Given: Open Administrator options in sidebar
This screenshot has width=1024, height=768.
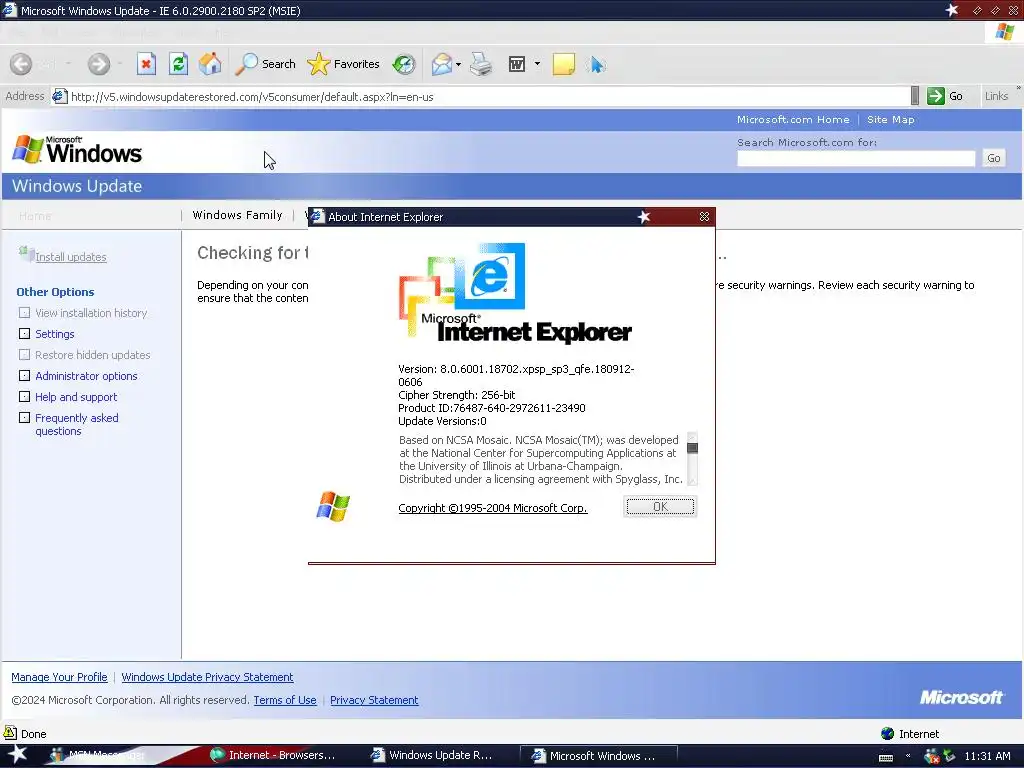Looking at the screenshot, I should pyautogui.click(x=86, y=376).
